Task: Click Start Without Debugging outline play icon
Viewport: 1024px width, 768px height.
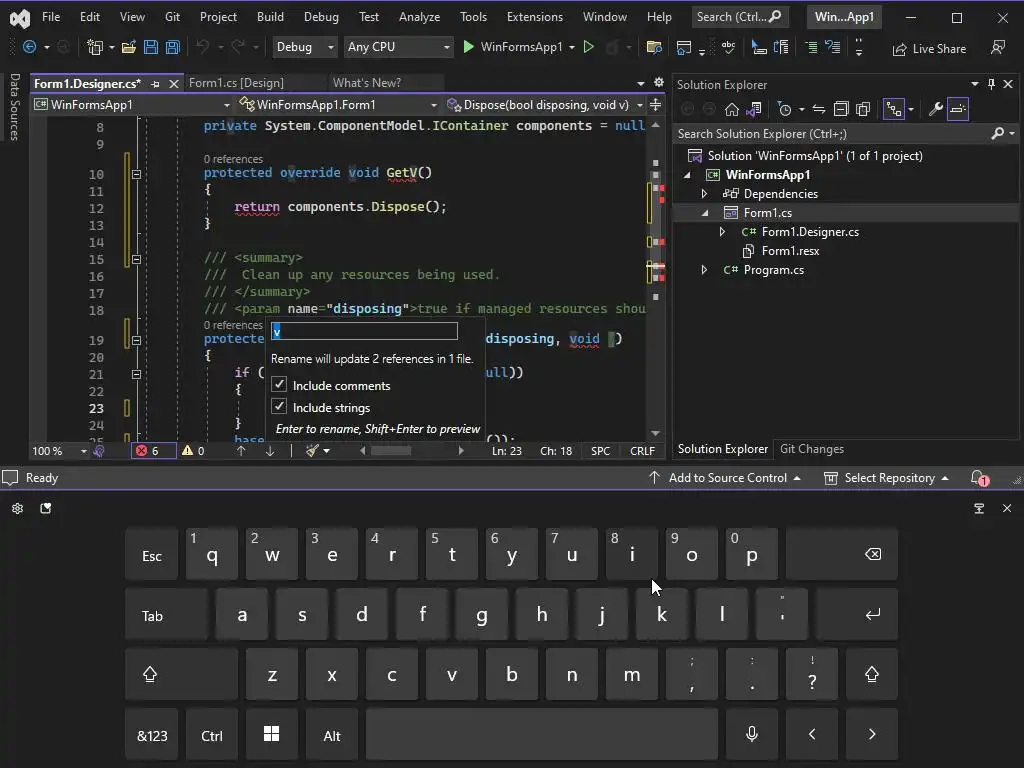Action: coord(588,47)
